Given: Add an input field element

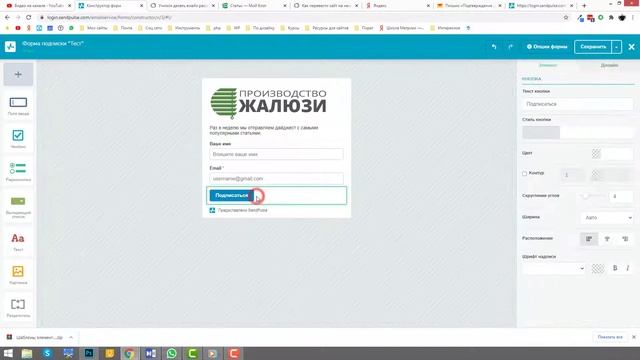Looking at the screenshot, I should tap(18, 106).
